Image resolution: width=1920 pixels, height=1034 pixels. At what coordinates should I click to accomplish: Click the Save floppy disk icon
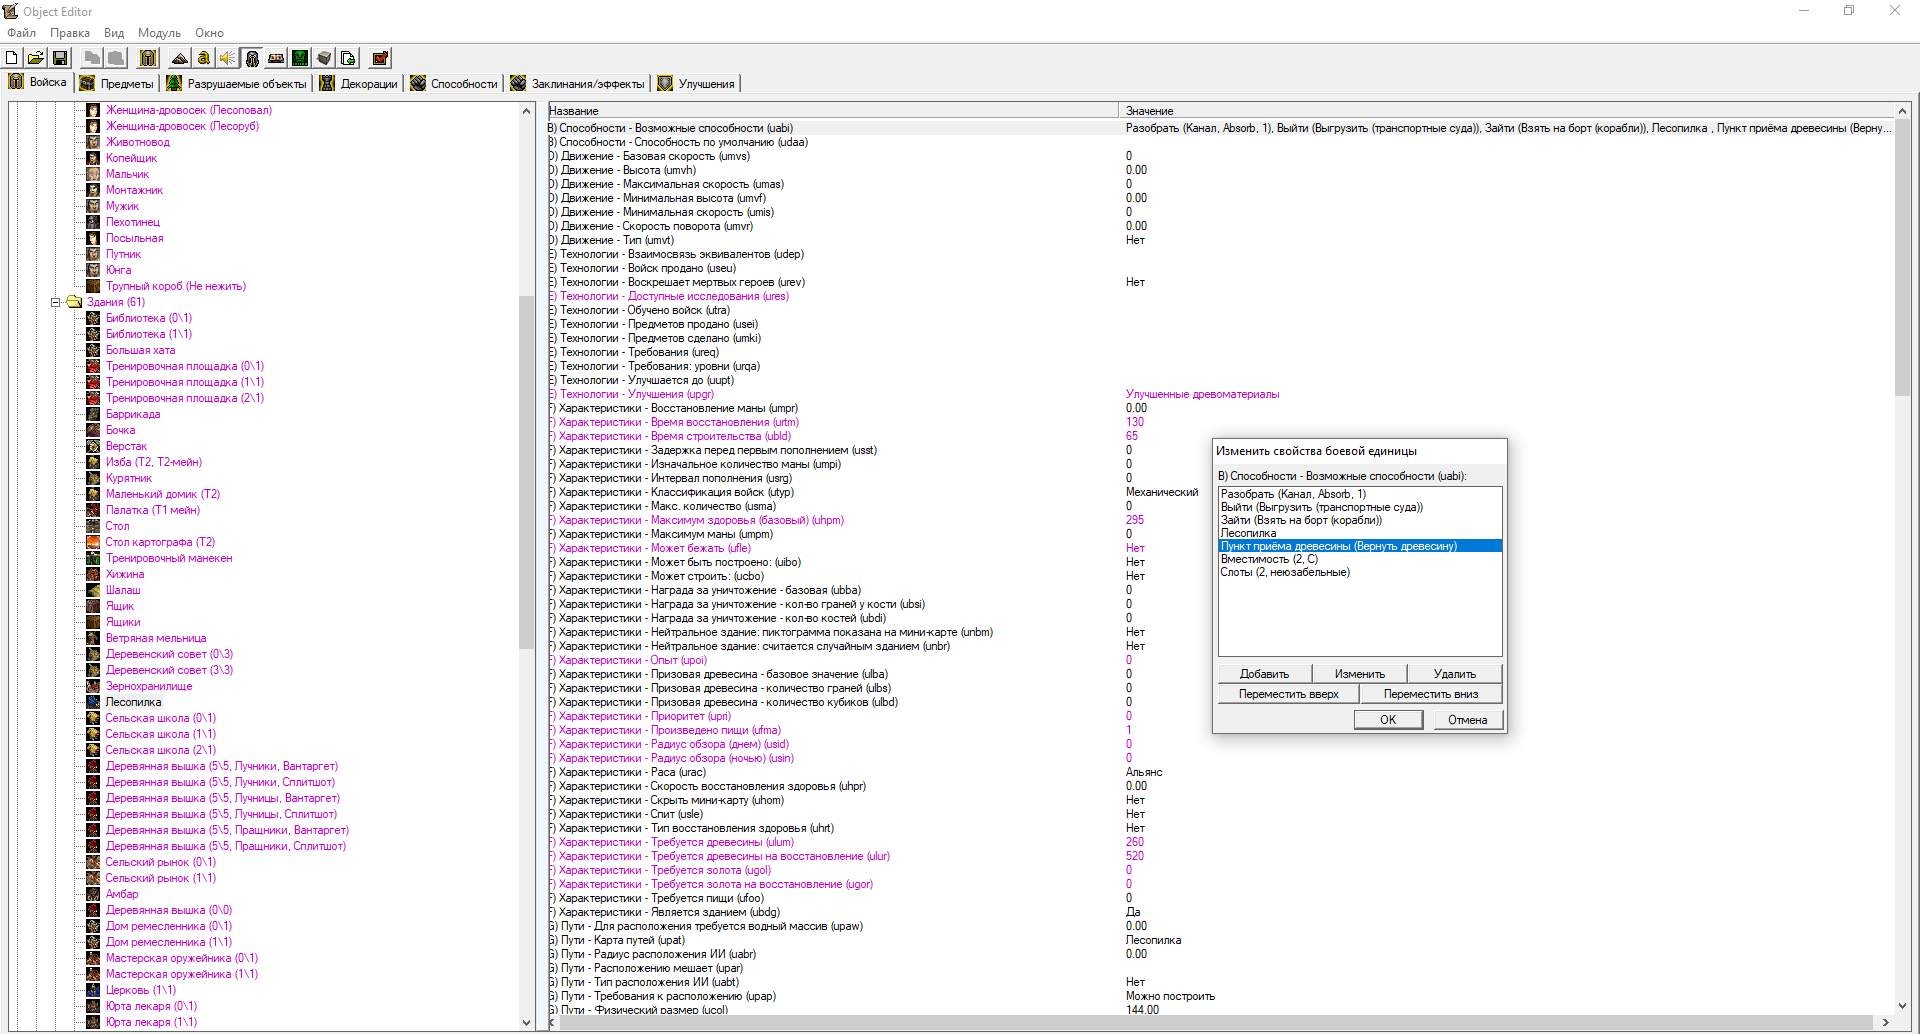point(59,58)
